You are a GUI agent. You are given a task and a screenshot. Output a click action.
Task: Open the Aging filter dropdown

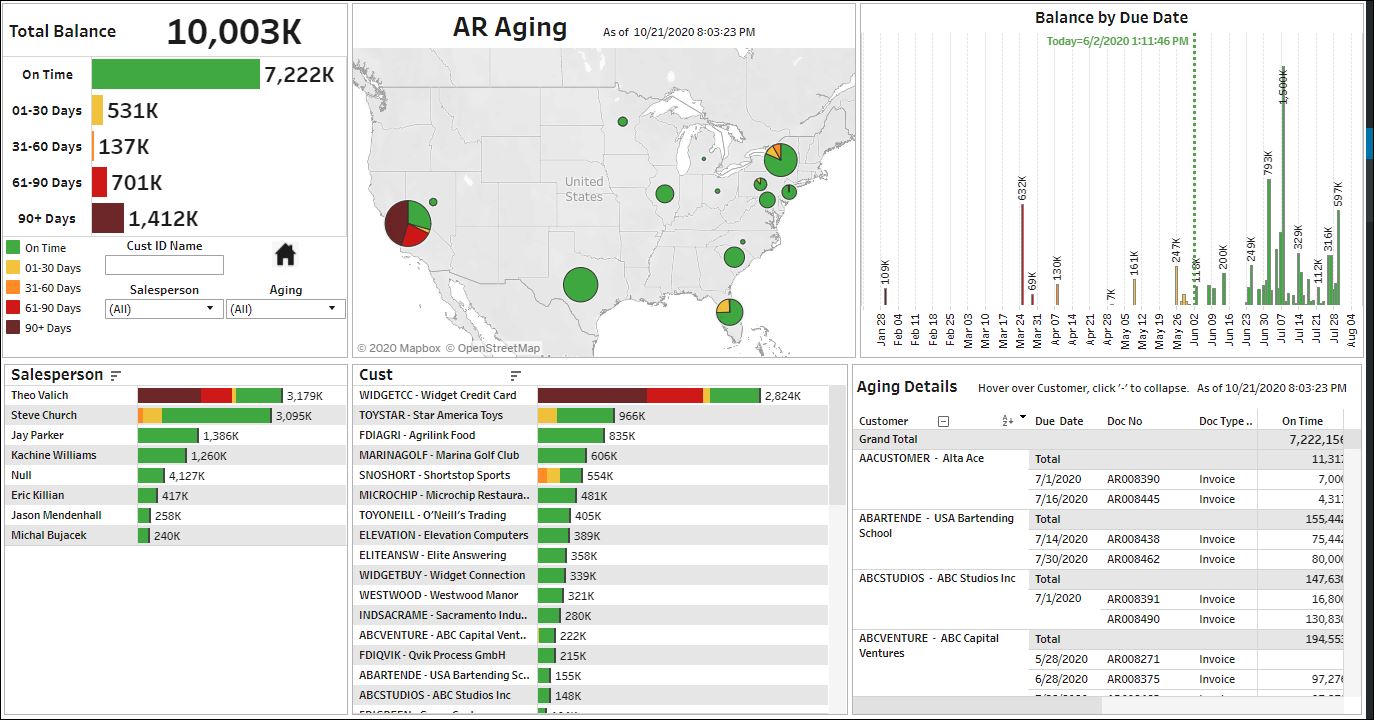(285, 309)
